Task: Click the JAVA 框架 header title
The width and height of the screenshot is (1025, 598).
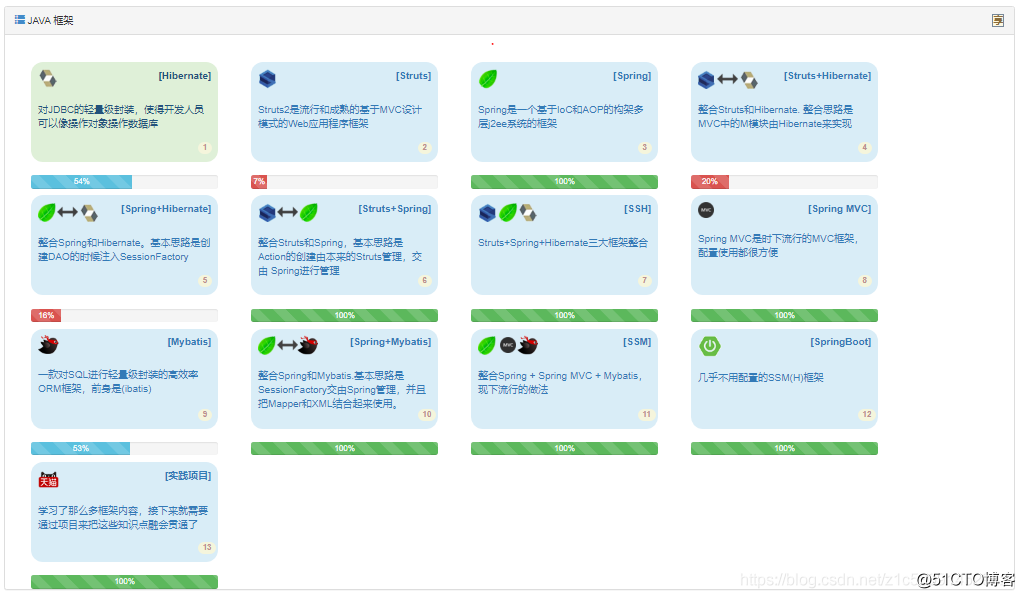Action: point(51,20)
